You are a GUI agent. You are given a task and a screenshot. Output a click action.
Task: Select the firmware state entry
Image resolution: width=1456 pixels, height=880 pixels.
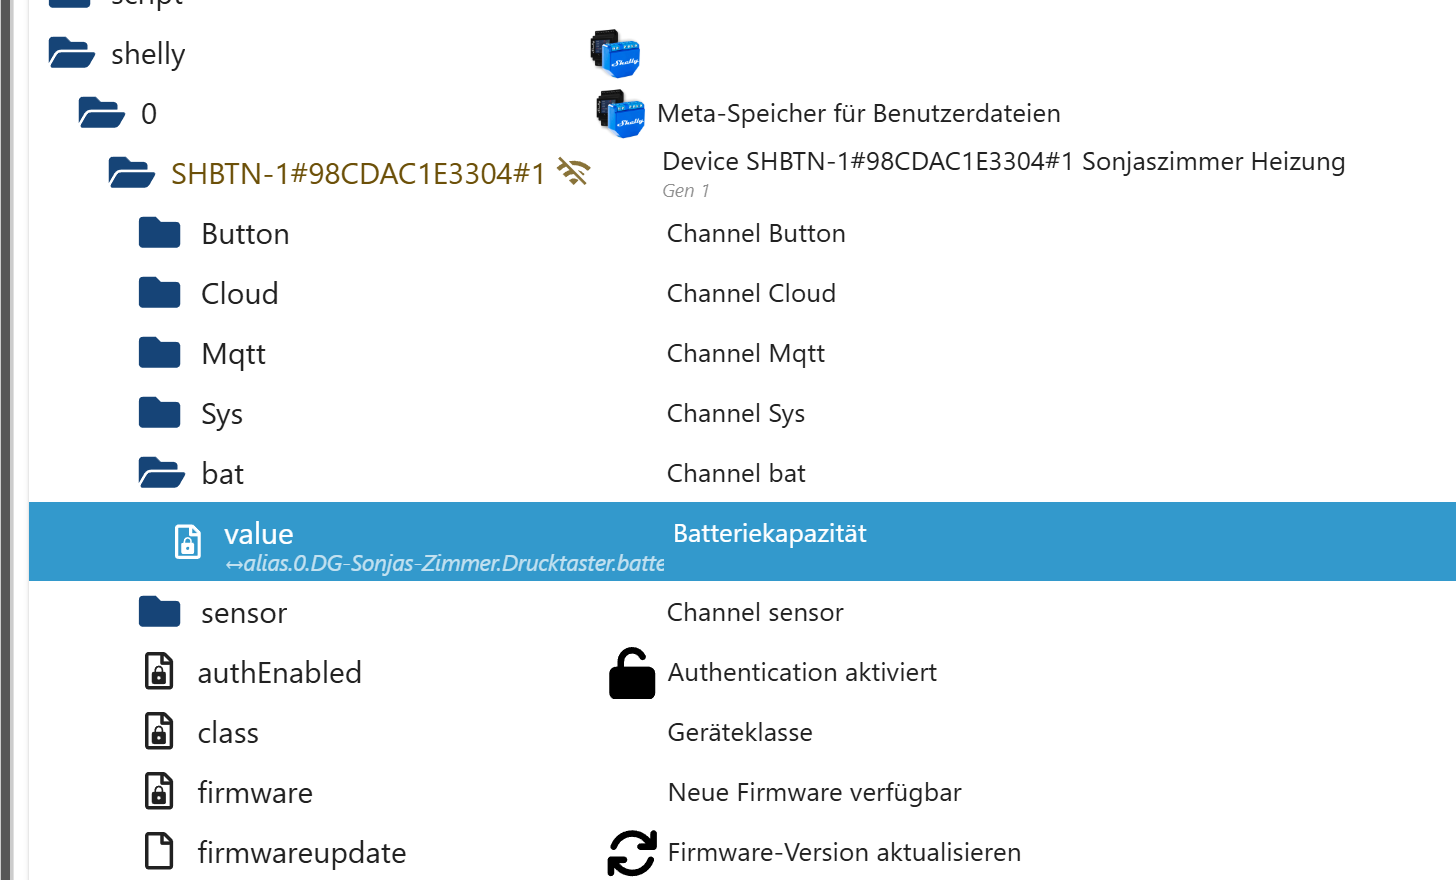click(255, 793)
